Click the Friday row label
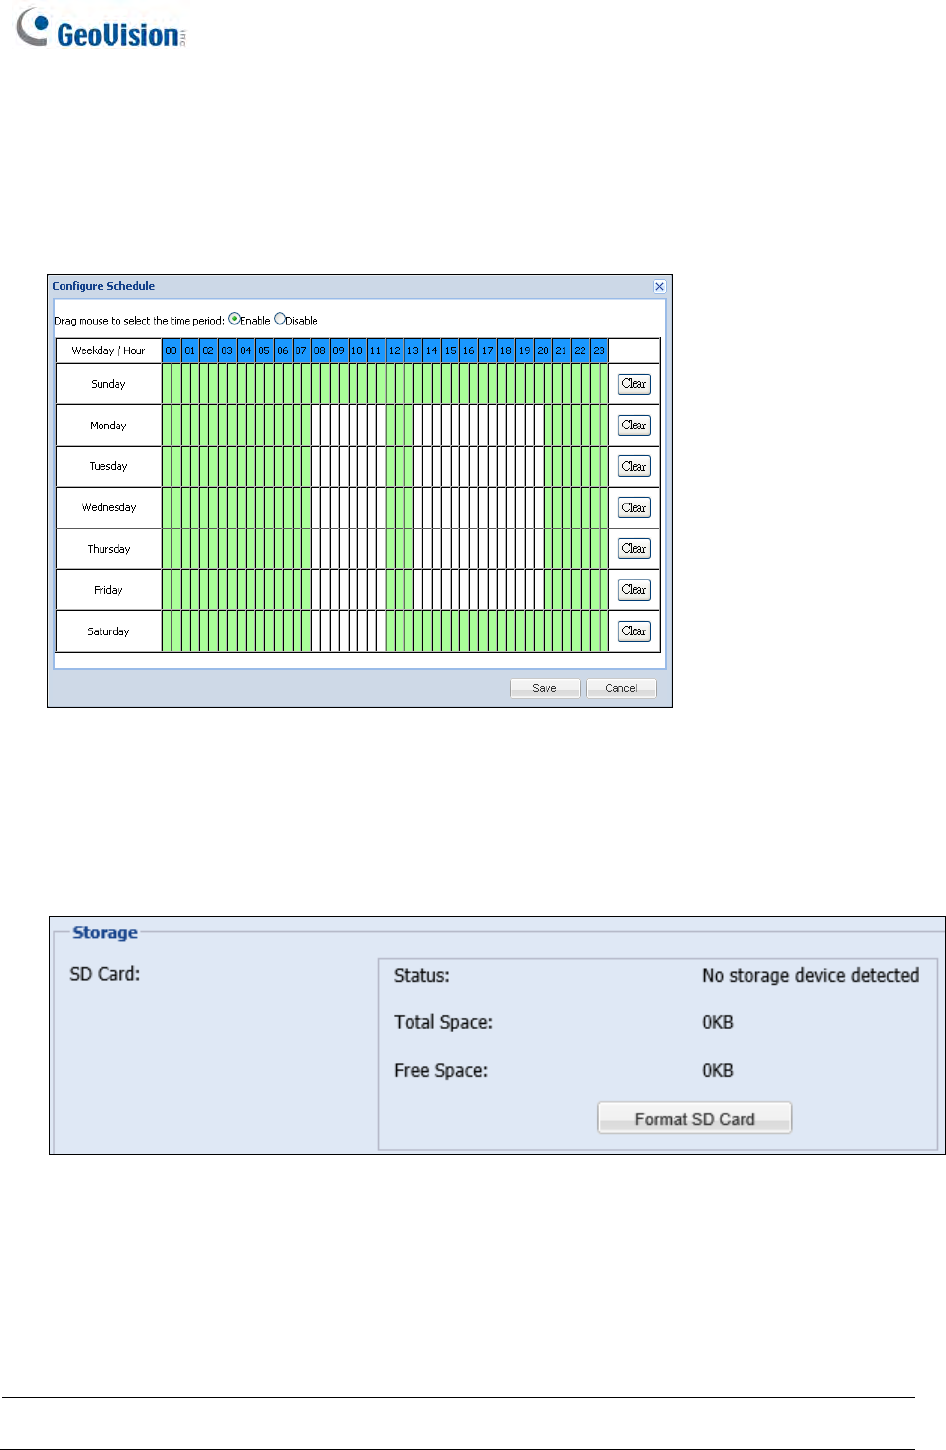The width and height of the screenshot is (946, 1450). (108, 590)
